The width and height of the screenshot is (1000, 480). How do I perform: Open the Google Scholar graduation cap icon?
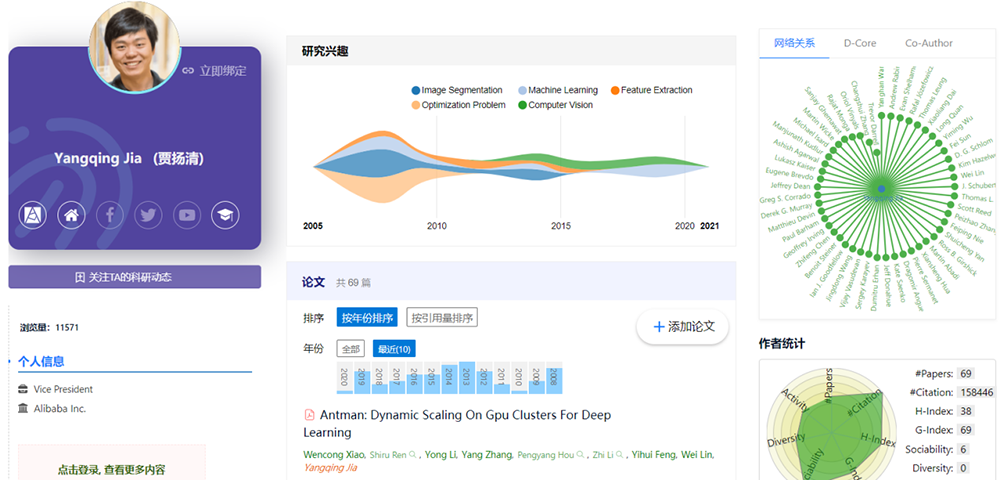pos(226,214)
